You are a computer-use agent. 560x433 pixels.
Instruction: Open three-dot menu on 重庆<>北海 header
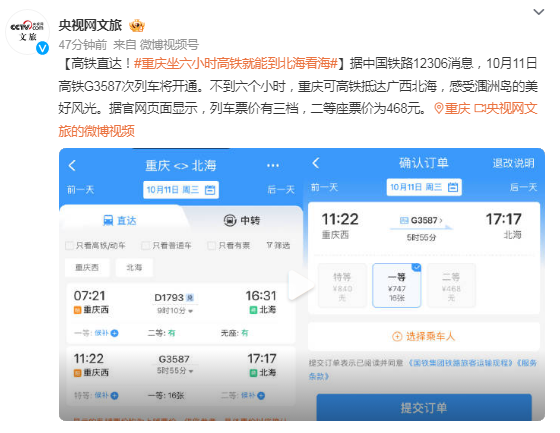pyautogui.click(x=272, y=165)
